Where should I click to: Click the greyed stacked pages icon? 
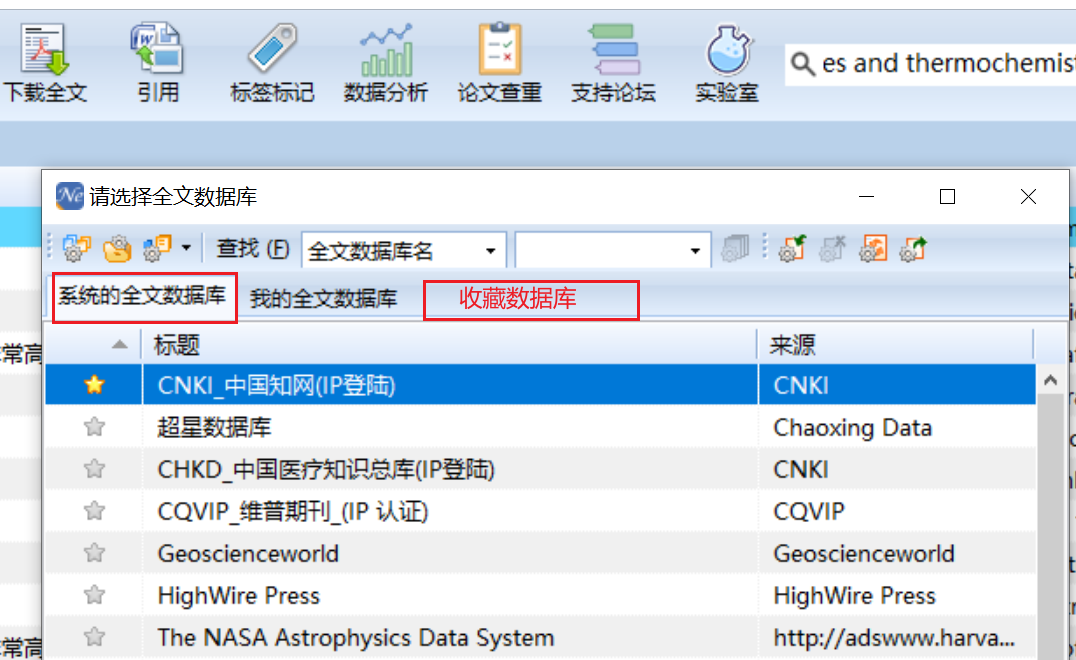(734, 248)
